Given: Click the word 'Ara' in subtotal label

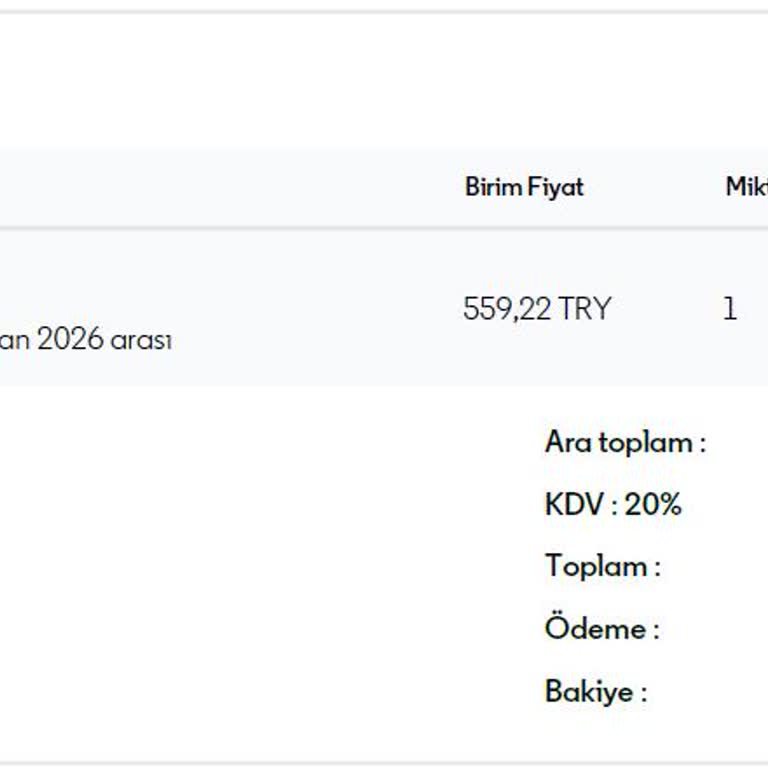Looking at the screenshot, I should (567, 442).
